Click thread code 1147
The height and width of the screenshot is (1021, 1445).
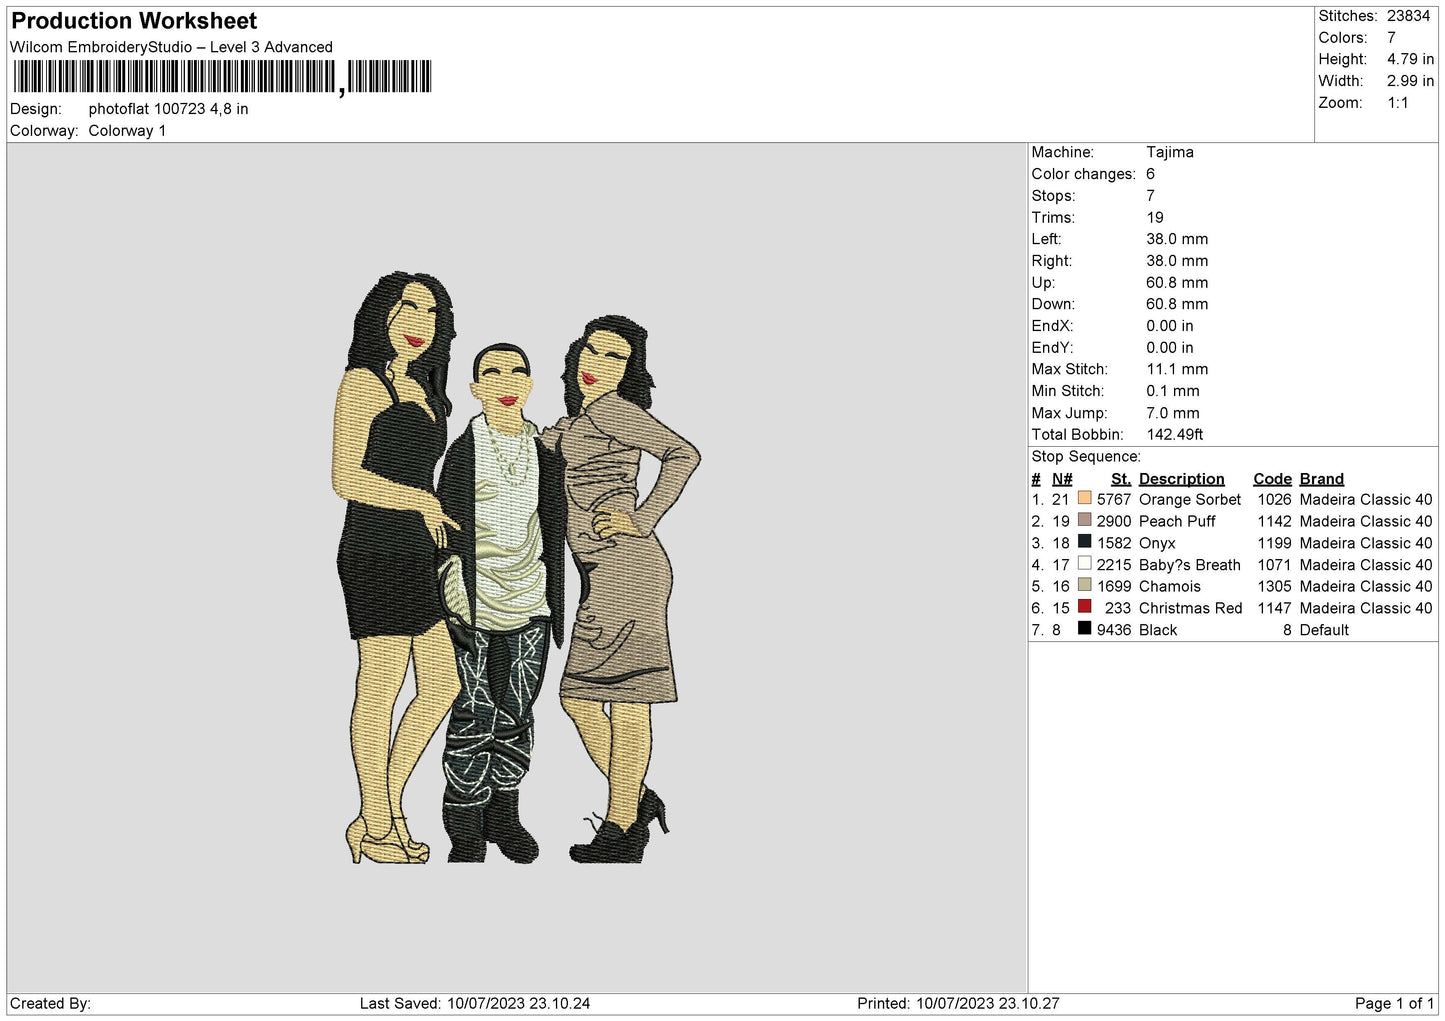tap(1274, 609)
